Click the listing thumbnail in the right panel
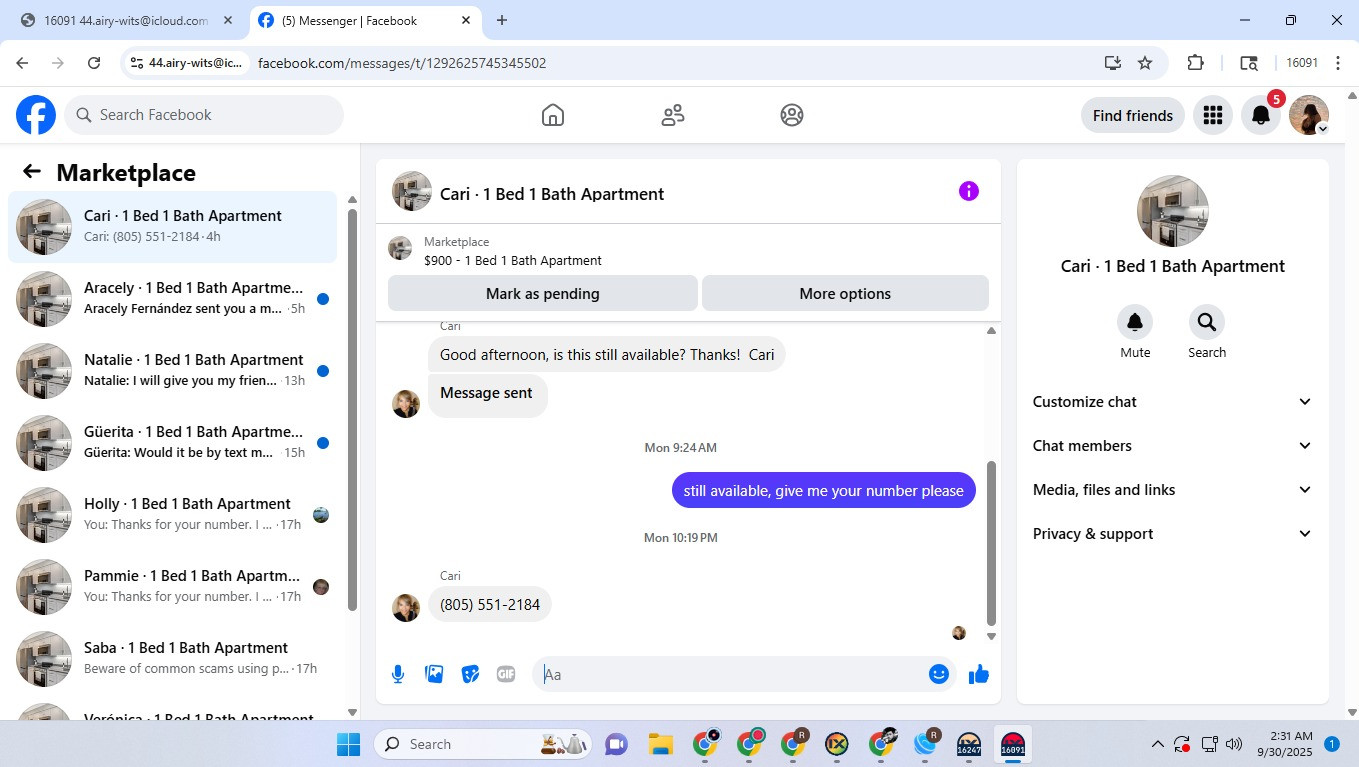The image size is (1359, 767). click(x=1173, y=211)
